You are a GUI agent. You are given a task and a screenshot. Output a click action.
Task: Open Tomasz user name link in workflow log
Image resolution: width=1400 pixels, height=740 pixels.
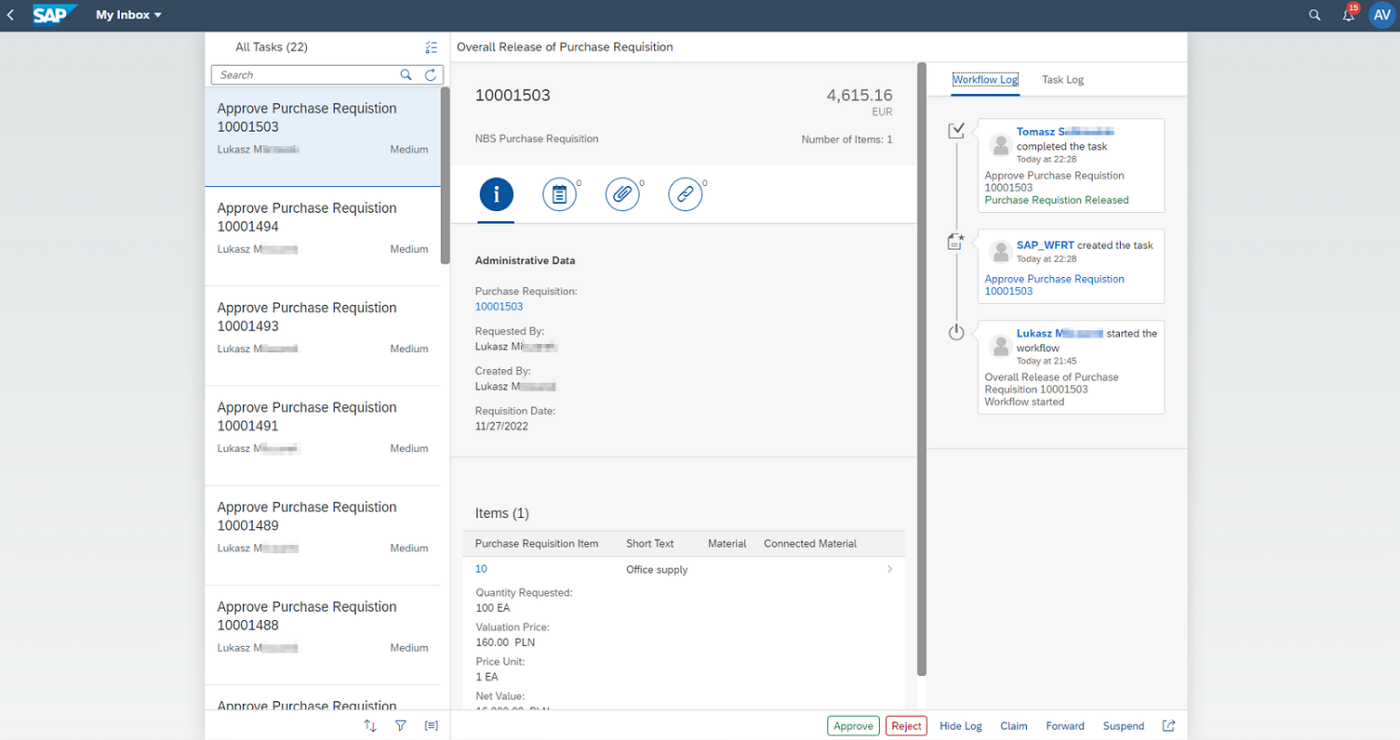tap(1065, 132)
